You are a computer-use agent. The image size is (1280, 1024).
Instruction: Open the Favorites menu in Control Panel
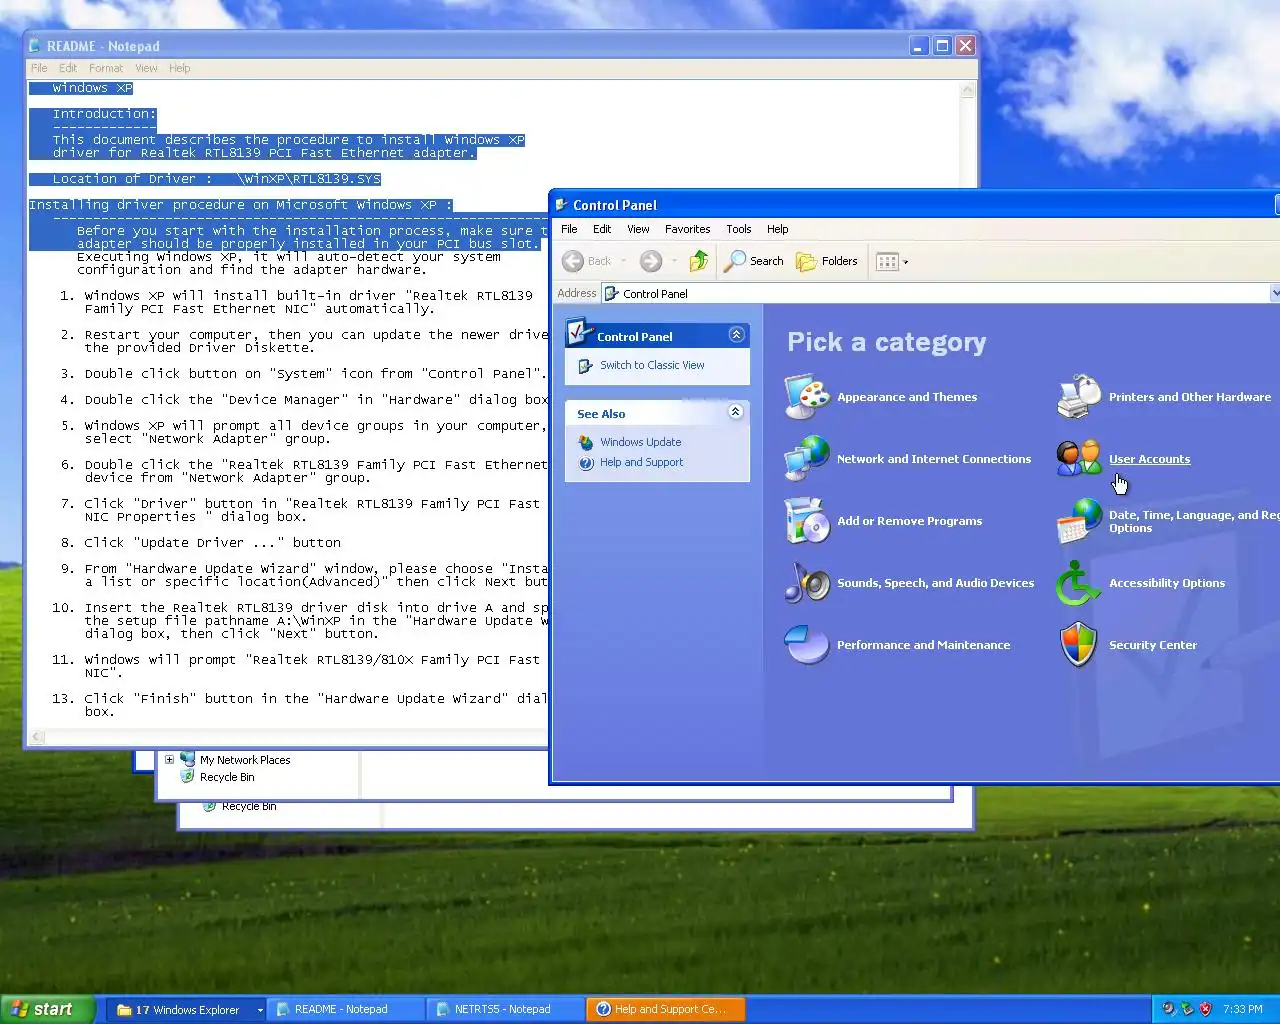(x=688, y=229)
